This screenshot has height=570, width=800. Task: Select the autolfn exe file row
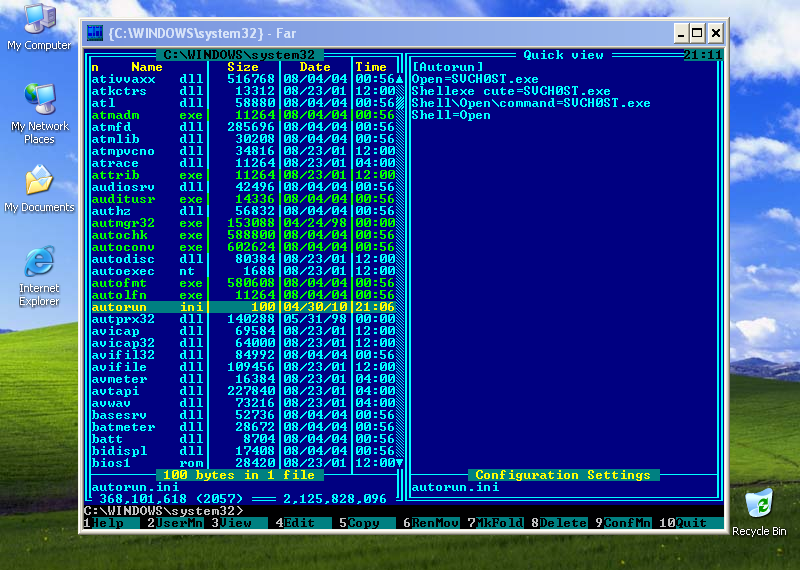(x=243, y=295)
